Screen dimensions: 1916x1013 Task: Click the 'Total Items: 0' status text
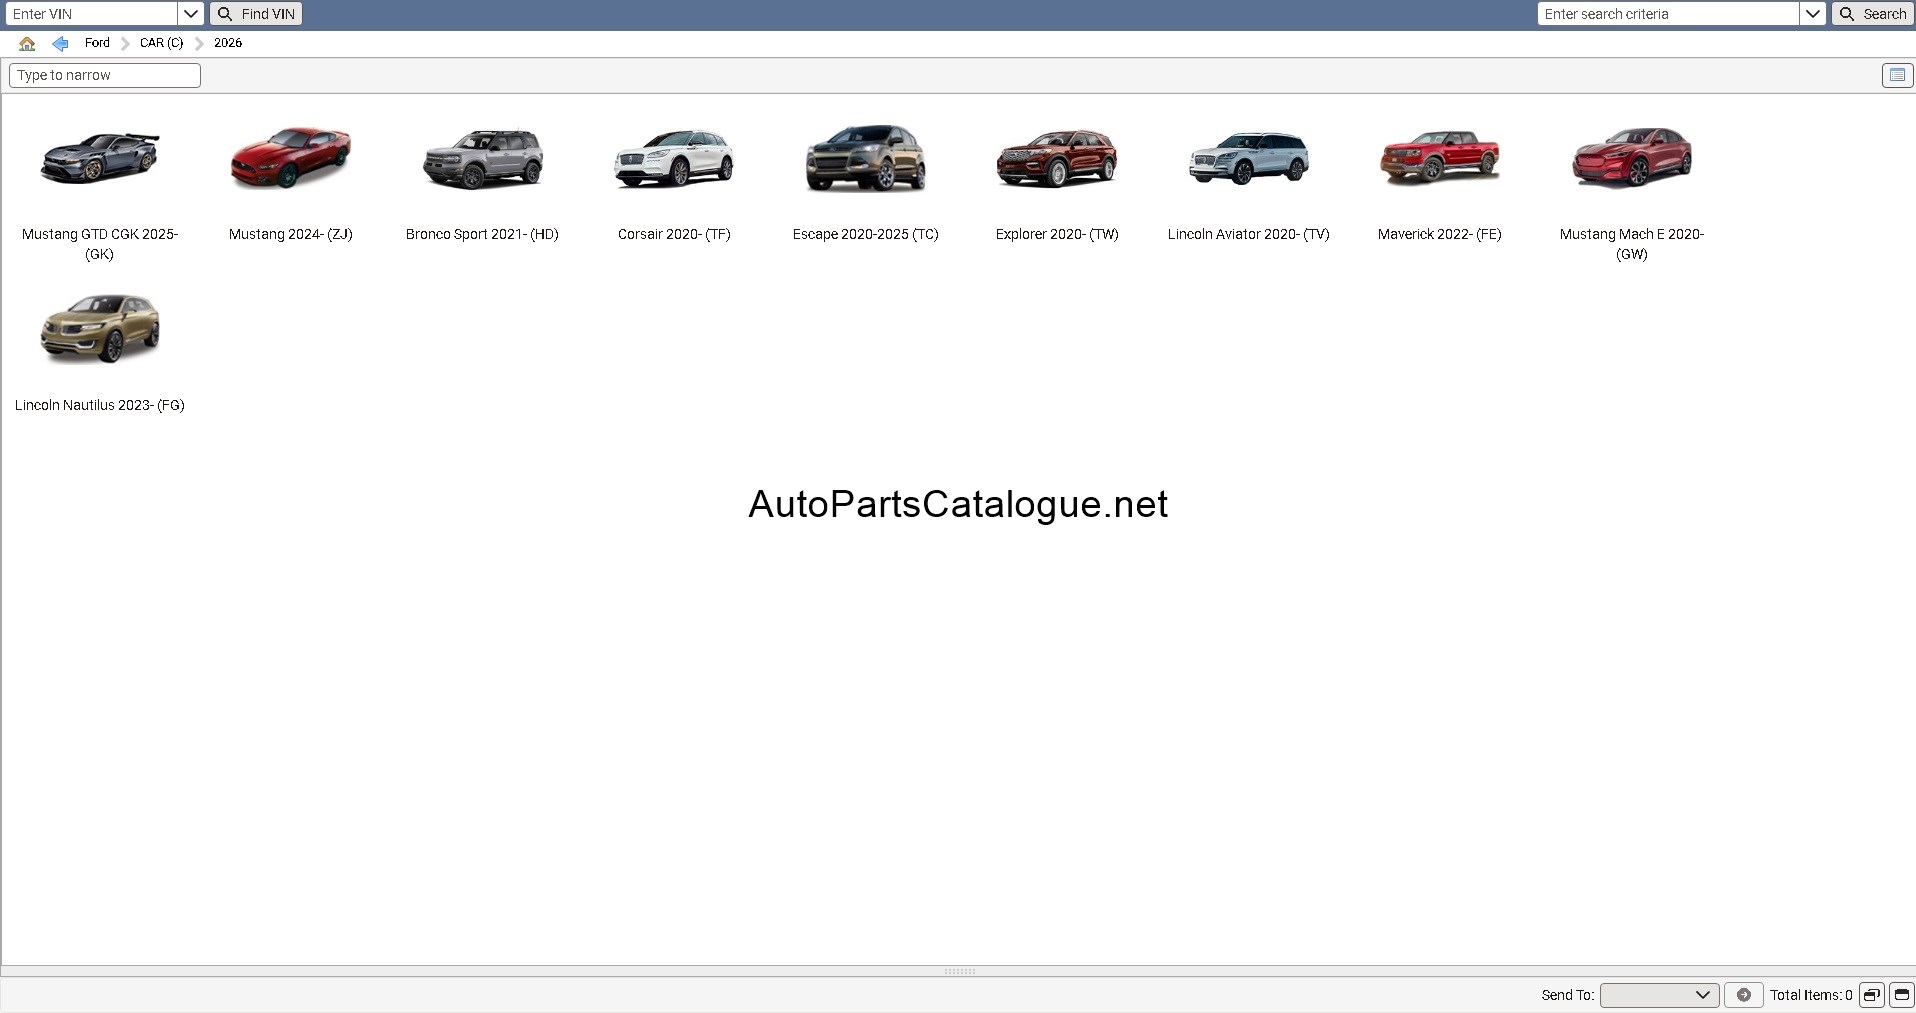(1811, 995)
